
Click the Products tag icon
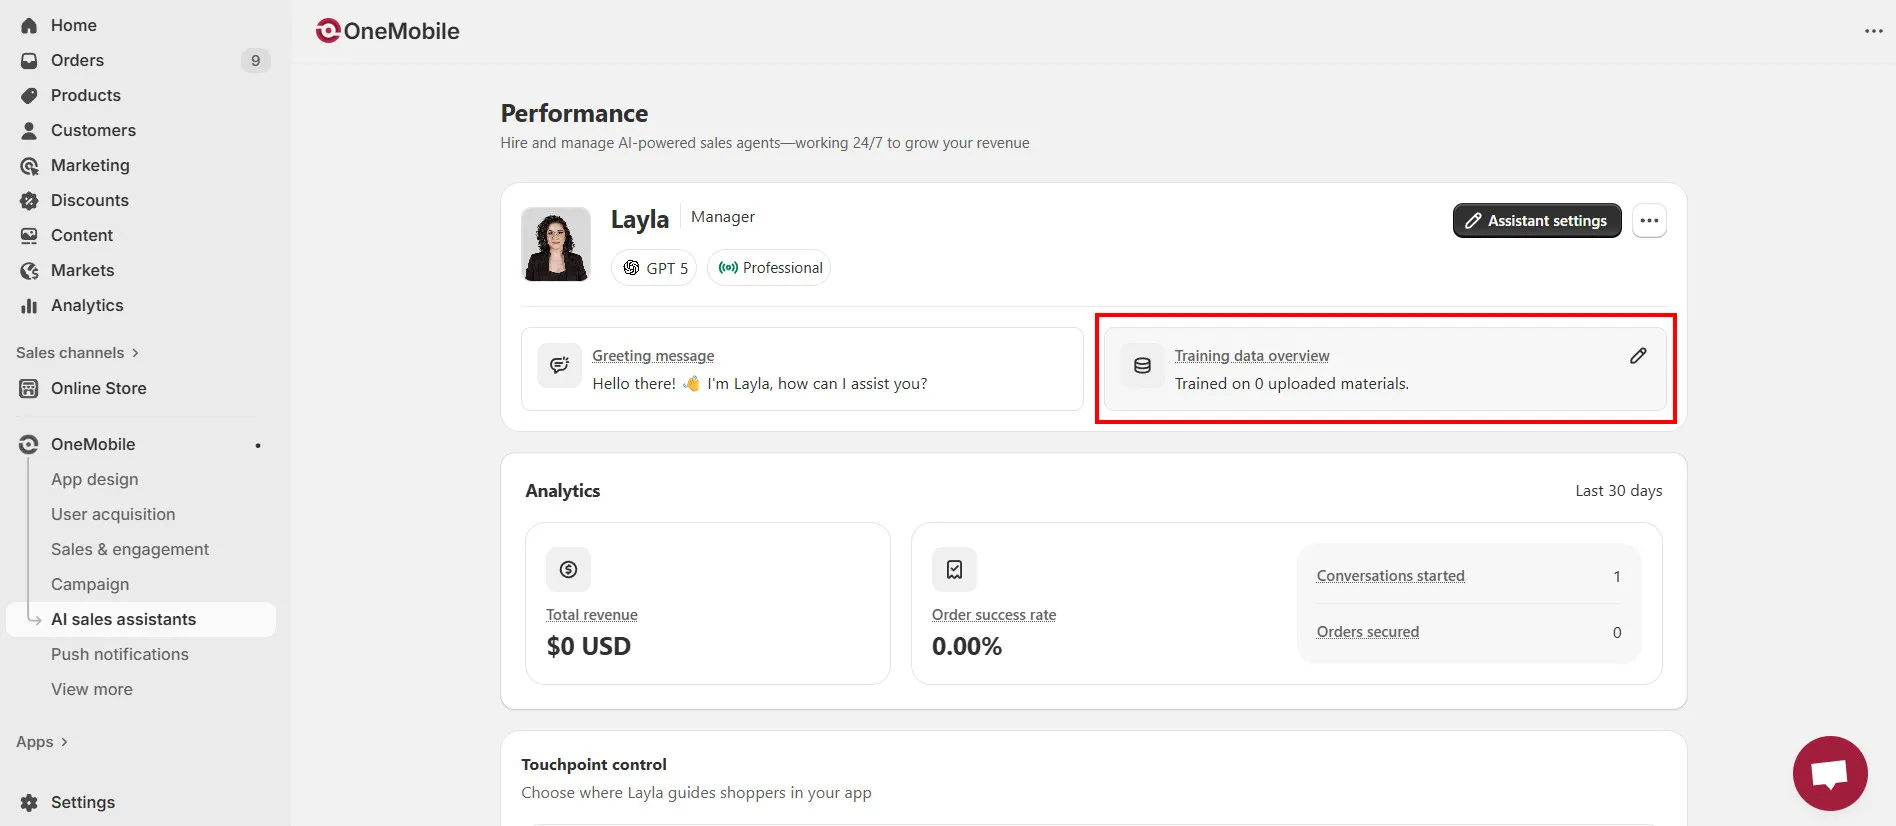29,96
